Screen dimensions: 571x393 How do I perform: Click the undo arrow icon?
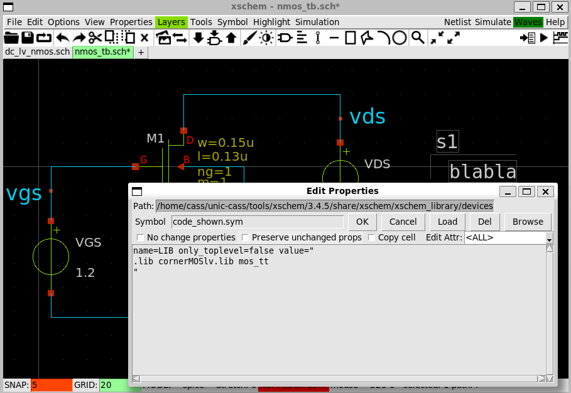point(63,38)
